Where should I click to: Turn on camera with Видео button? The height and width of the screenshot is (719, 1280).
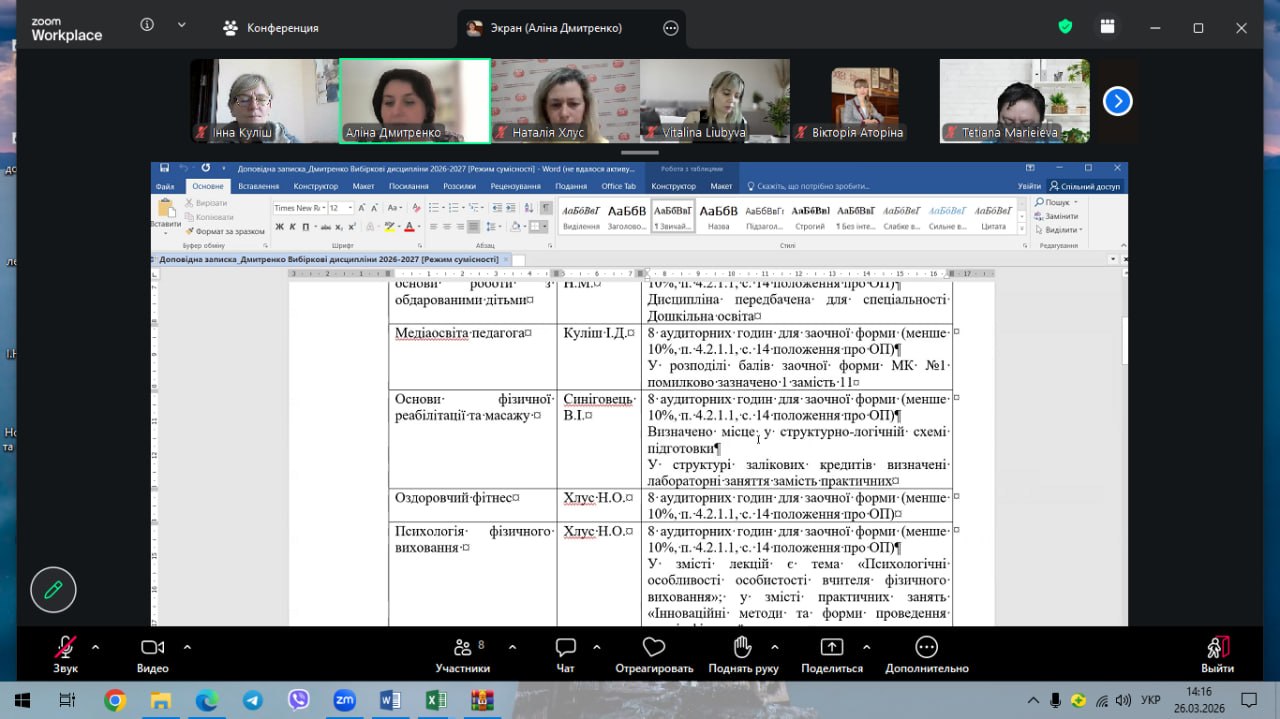152,648
